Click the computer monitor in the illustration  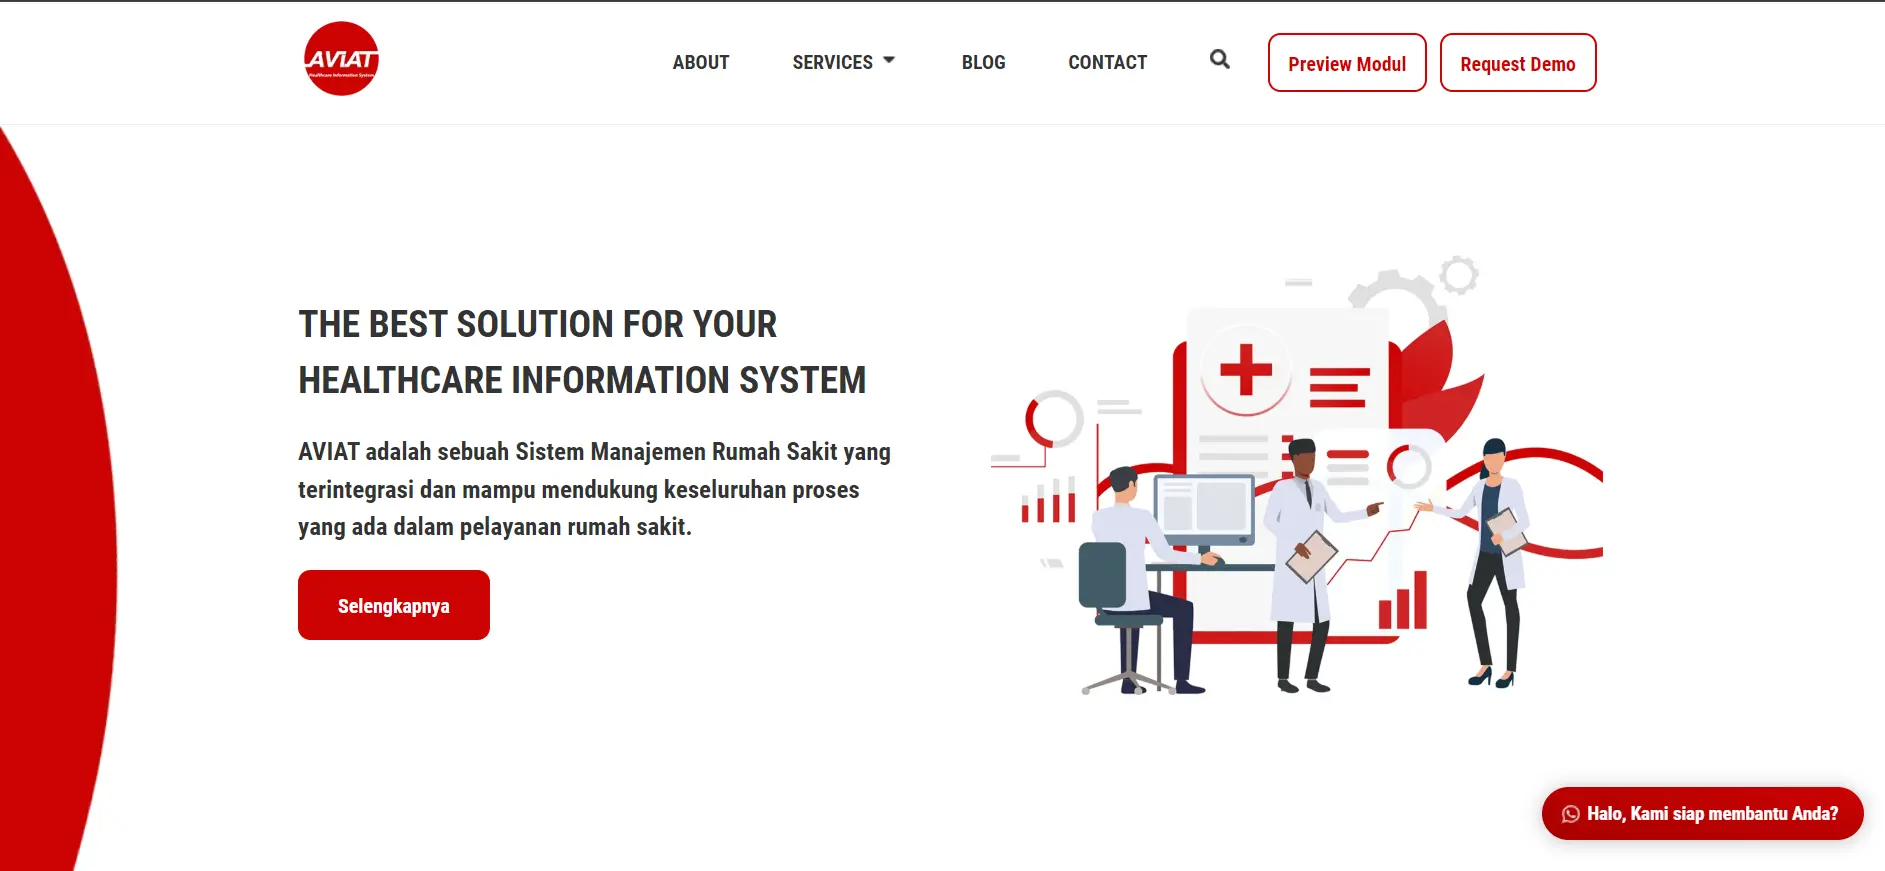tap(1204, 507)
